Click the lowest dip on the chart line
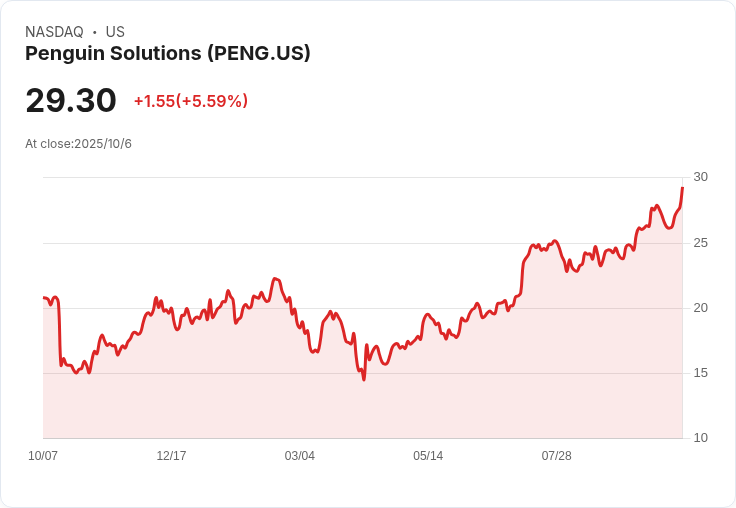Screen dimensions: 736x508 tap(364, 379)
